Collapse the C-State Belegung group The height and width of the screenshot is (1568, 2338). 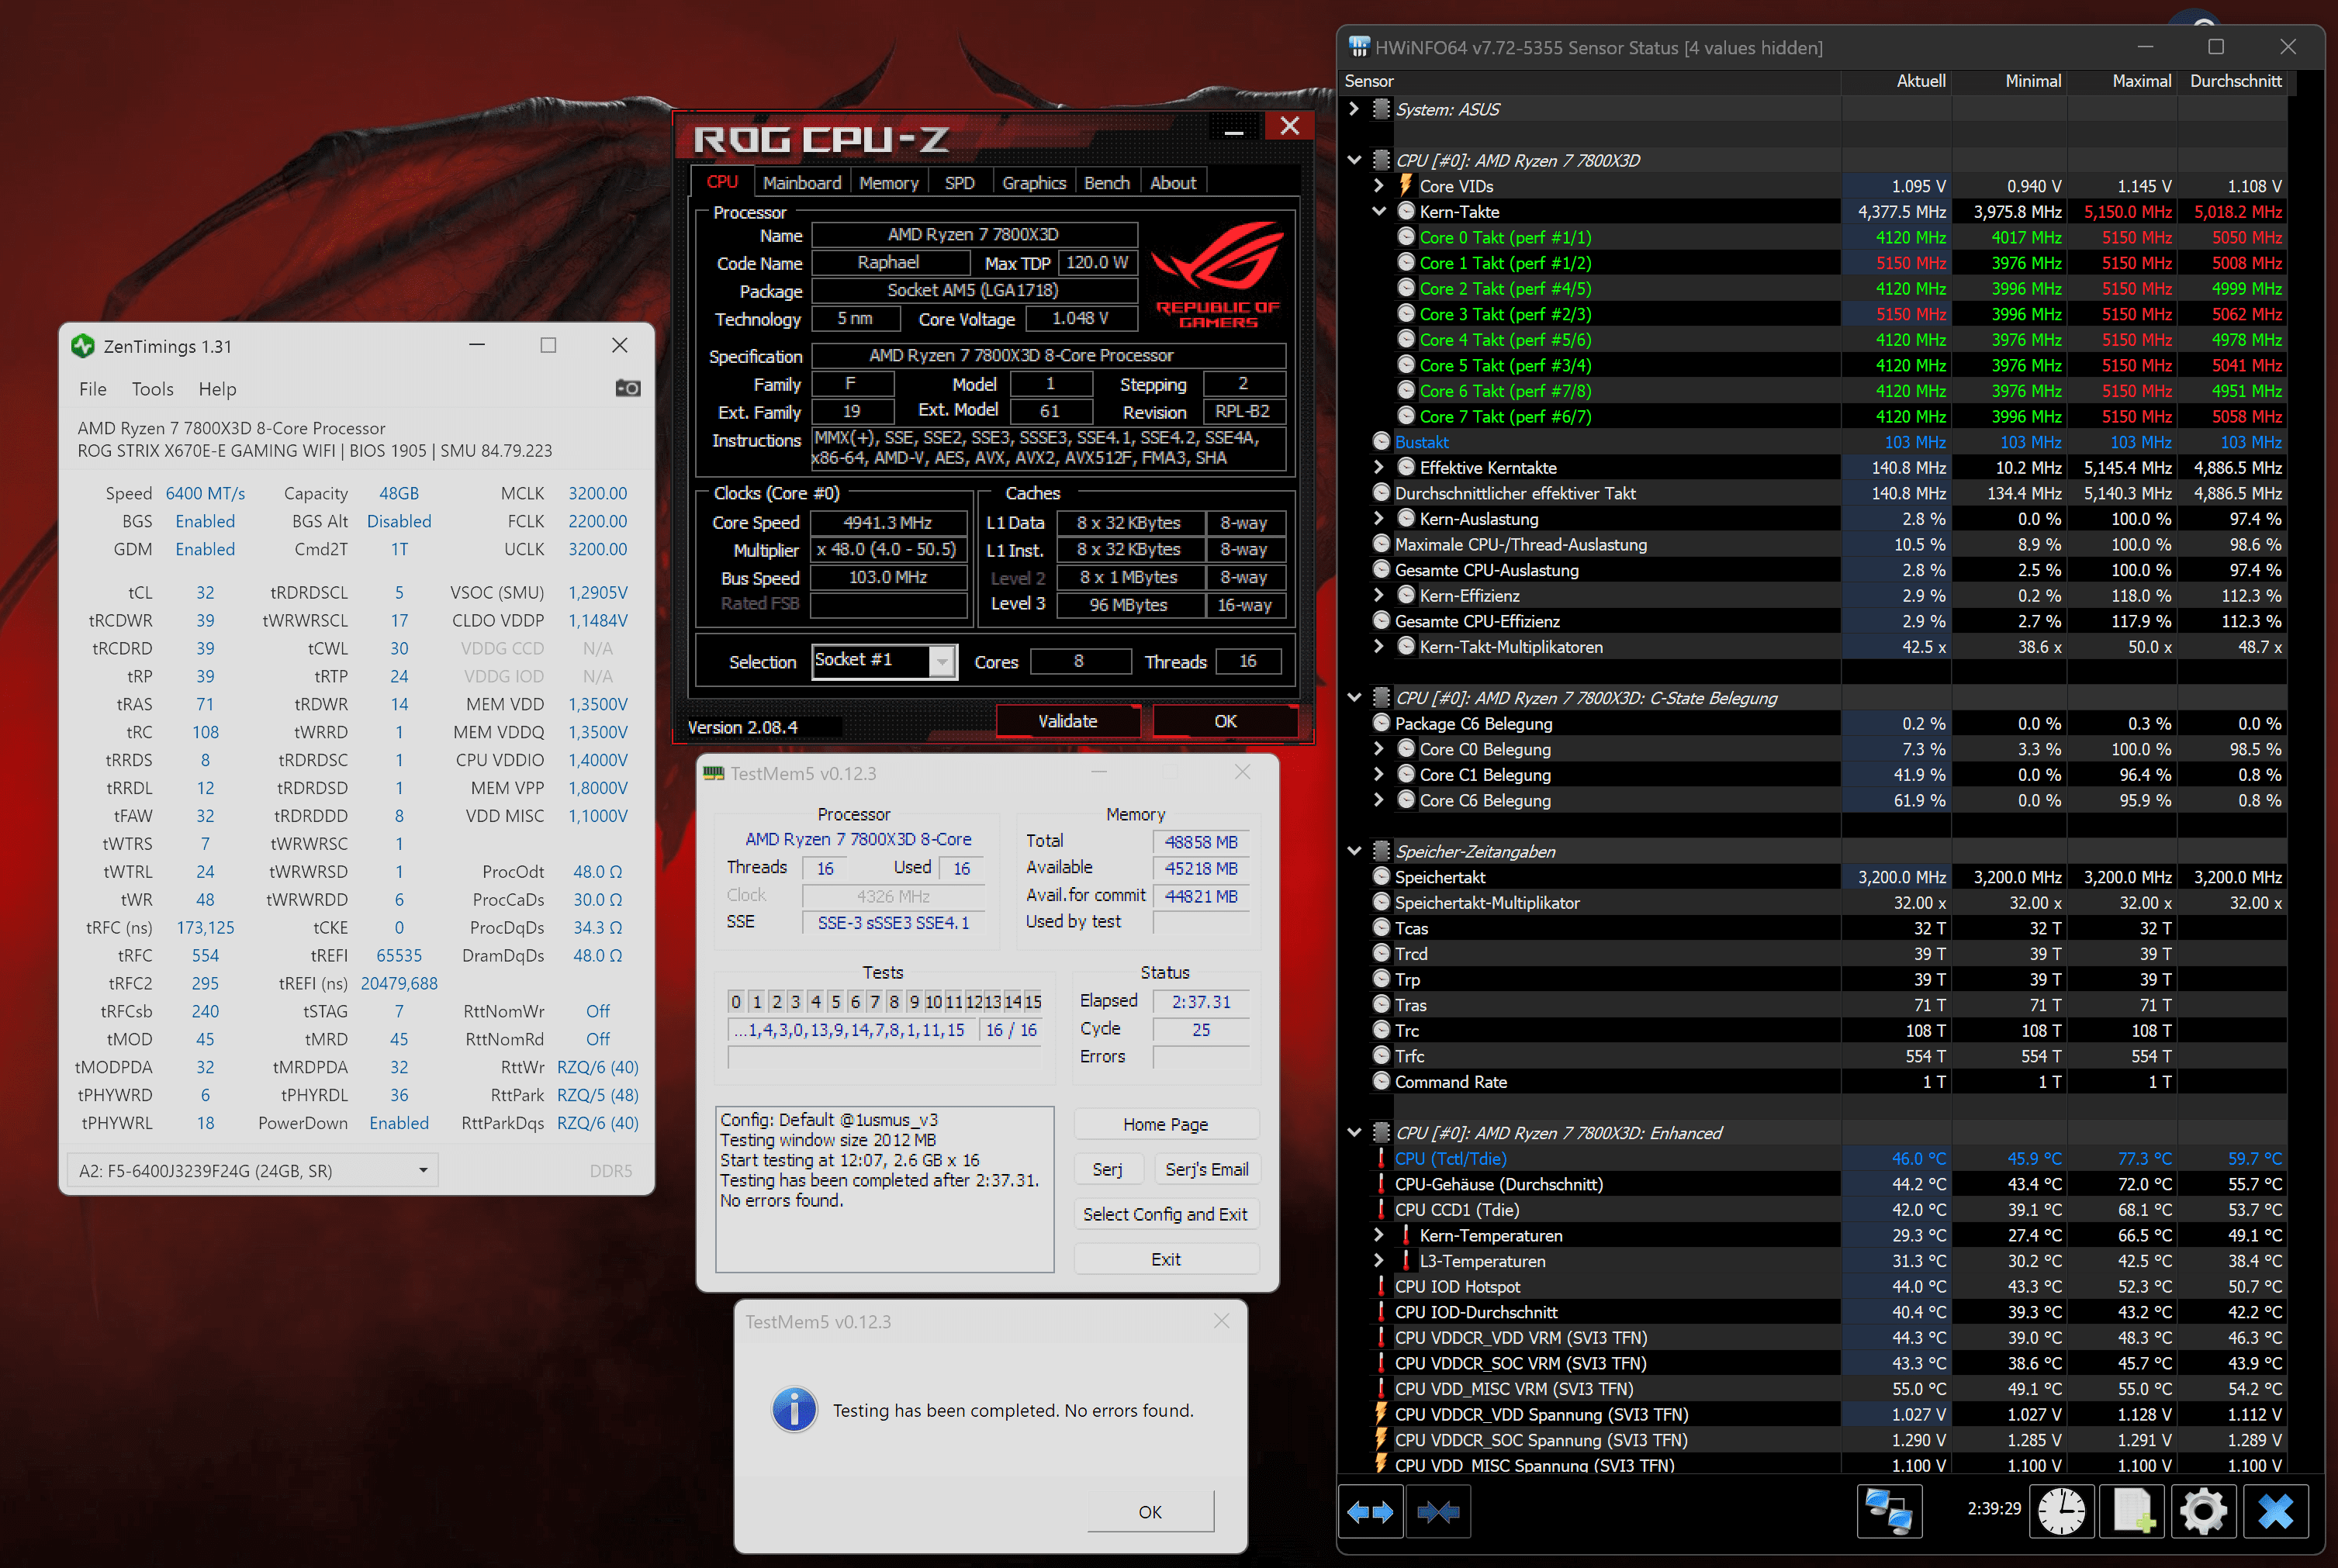click(x=1354, y=697)
